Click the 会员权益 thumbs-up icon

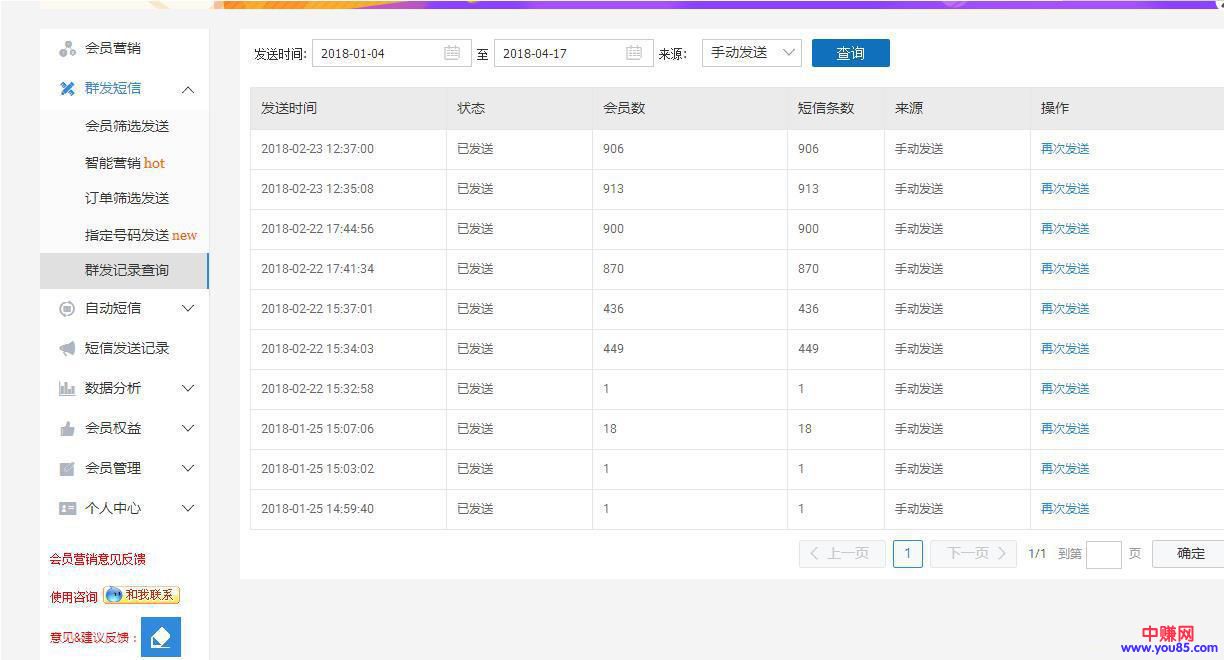(67, 428)
